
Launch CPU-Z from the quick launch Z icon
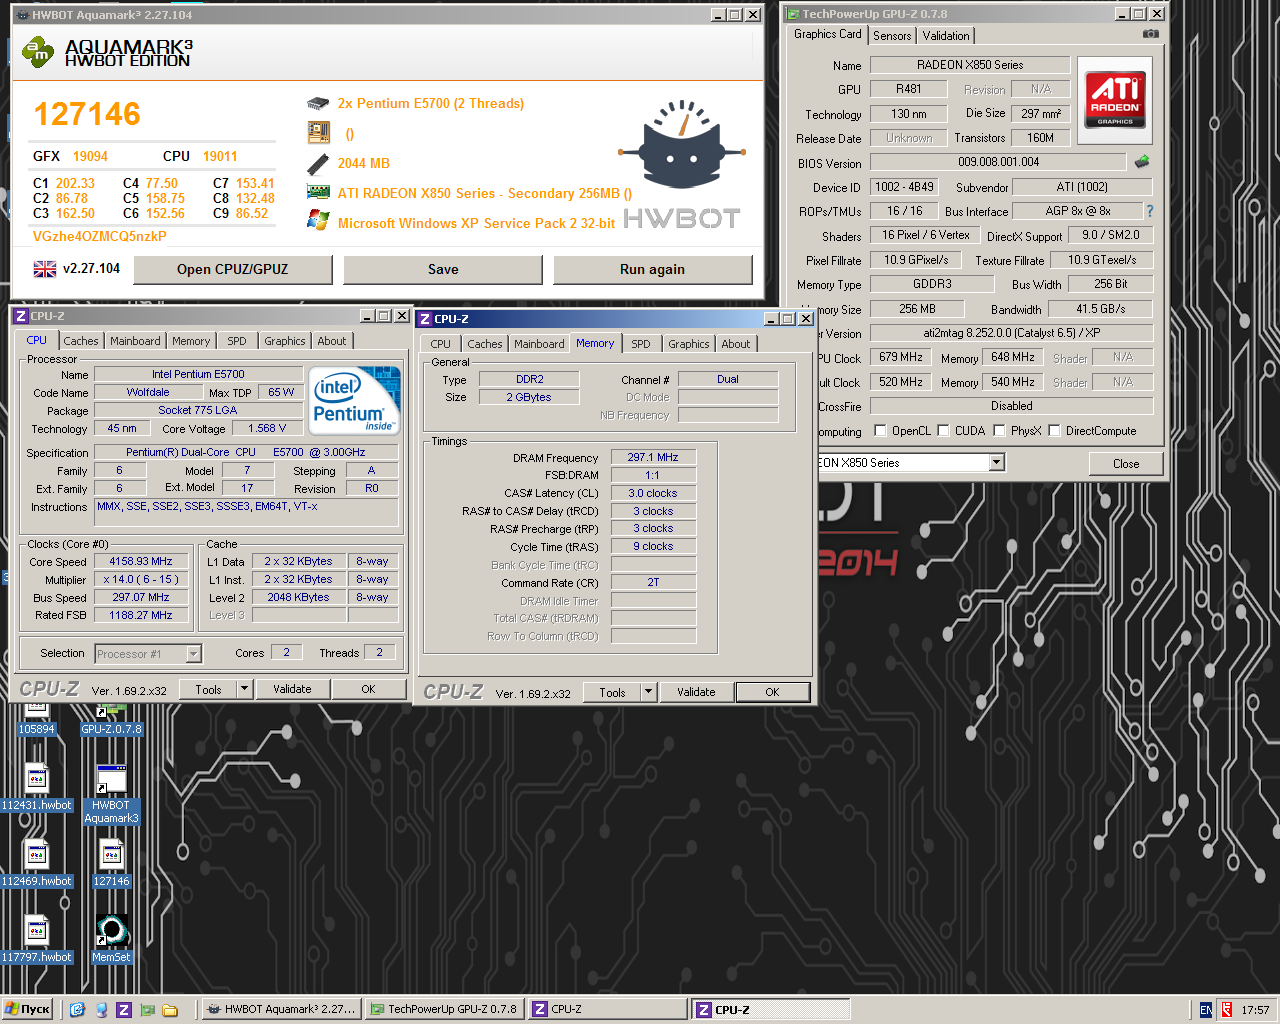tap(124, 1009)
